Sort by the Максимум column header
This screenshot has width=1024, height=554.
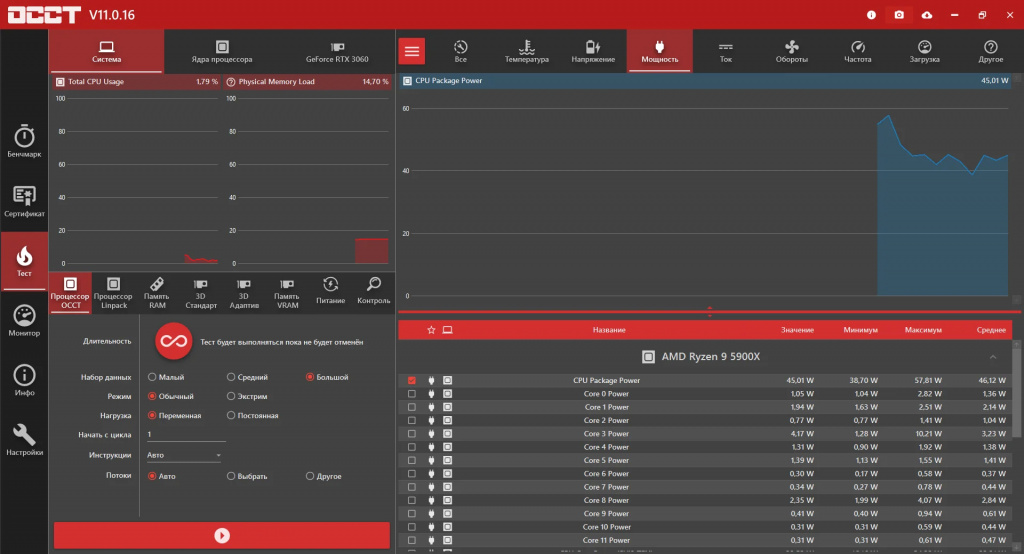(x=923, y=330)
